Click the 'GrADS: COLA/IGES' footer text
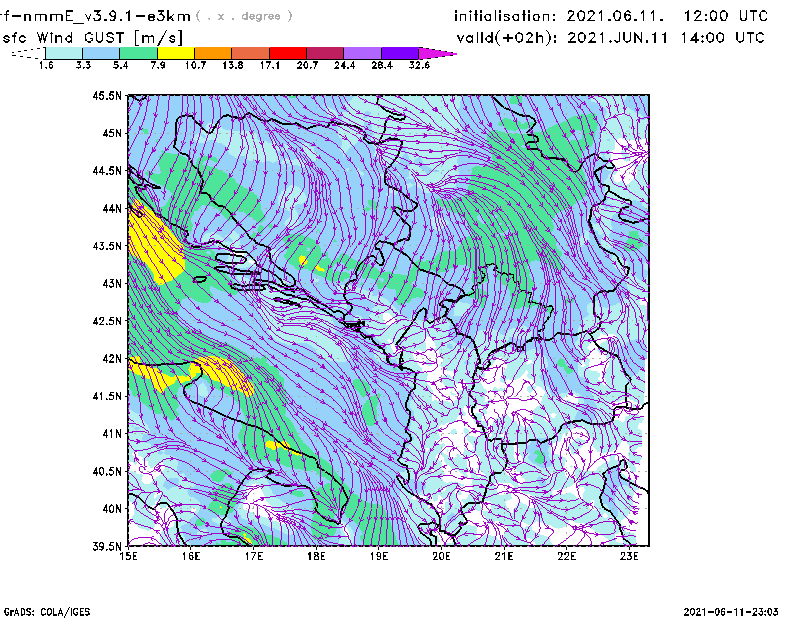Screen dimensions: 800x618 click(47, 612)
